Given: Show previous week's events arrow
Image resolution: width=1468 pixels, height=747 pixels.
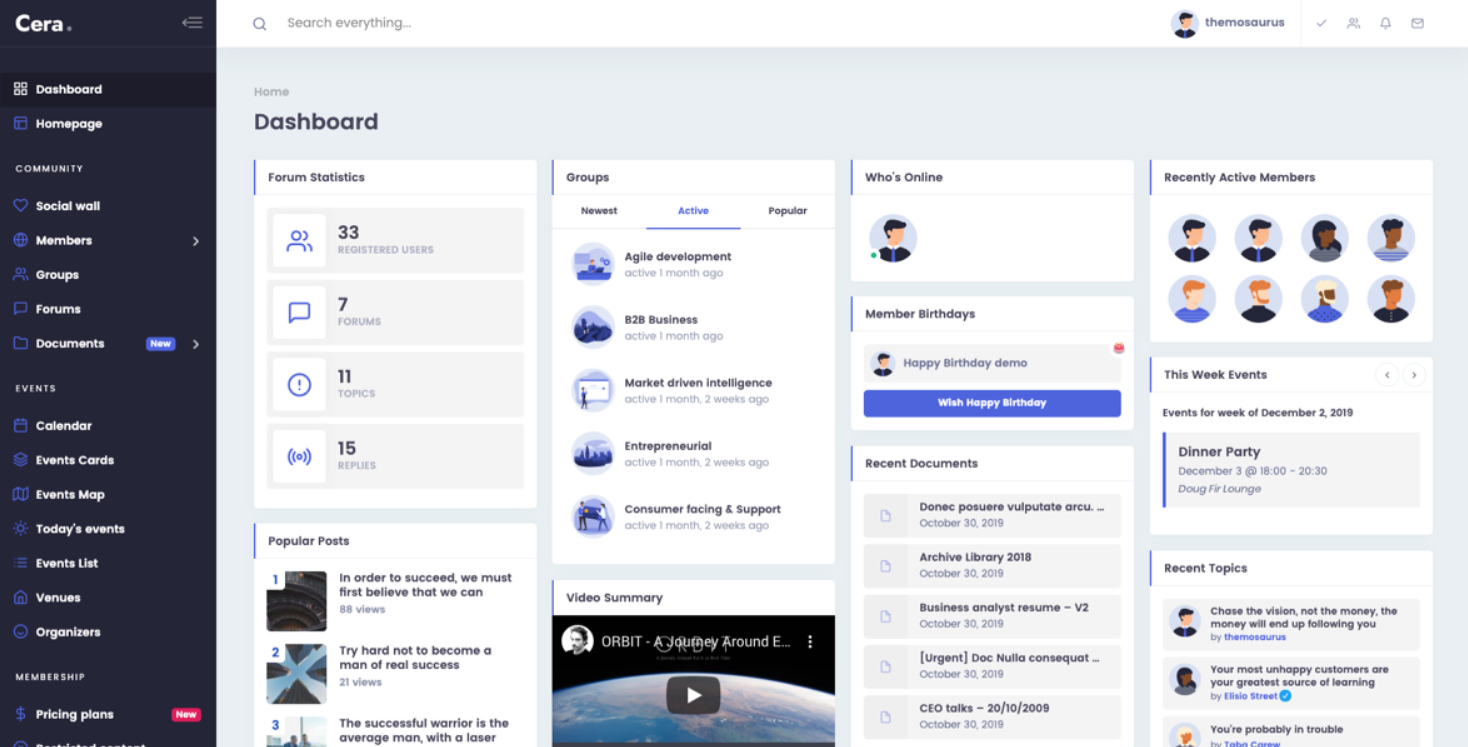Looking at the screenshot, I should pos(1386,375).
